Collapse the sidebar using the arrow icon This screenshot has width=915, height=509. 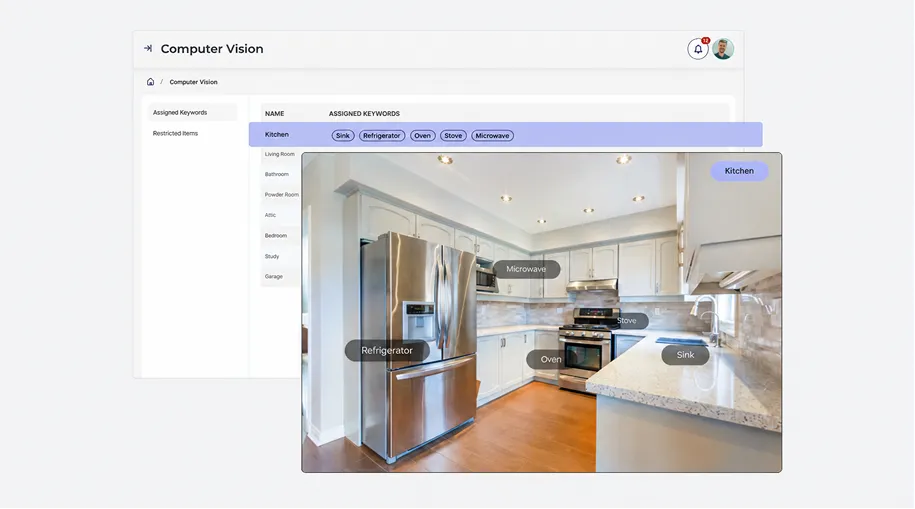point(148,48)
